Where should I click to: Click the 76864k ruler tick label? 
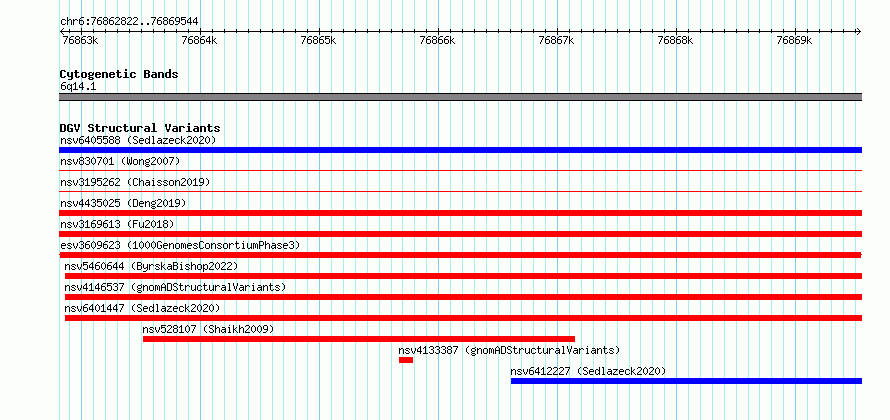click(199, 41)
